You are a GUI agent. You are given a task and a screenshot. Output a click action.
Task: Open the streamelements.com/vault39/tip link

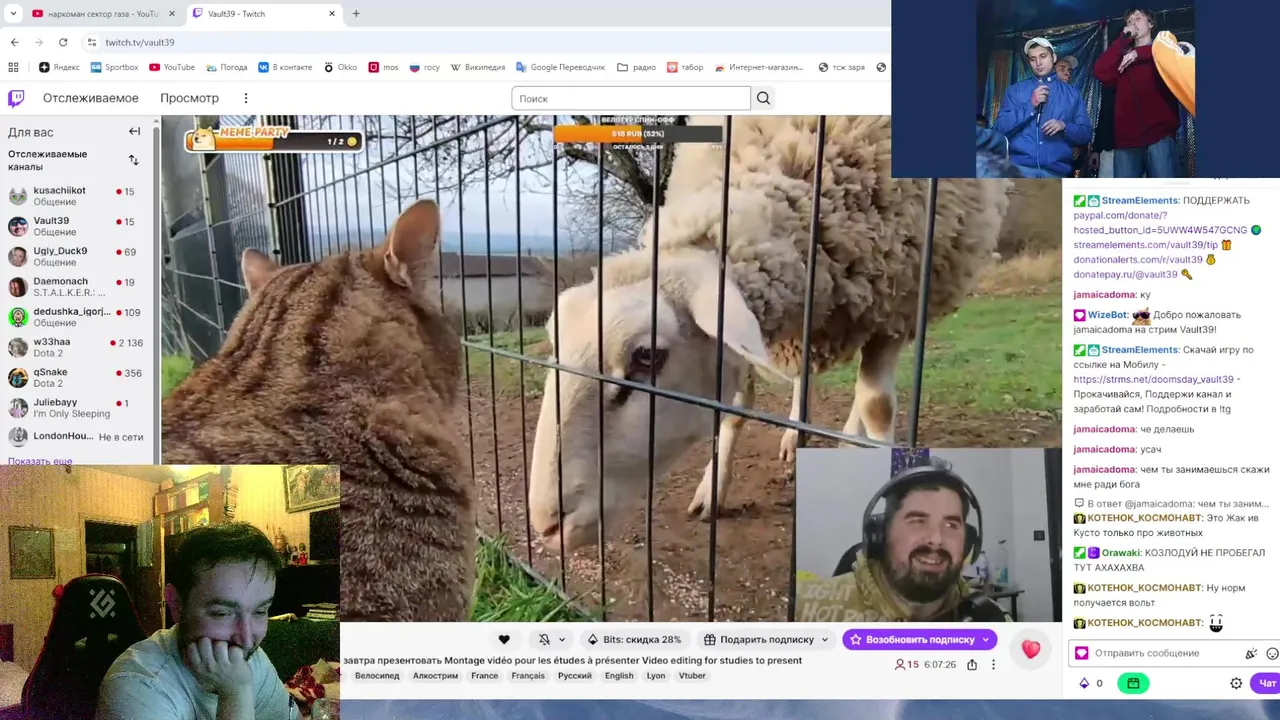click(x=1145, y=245)
